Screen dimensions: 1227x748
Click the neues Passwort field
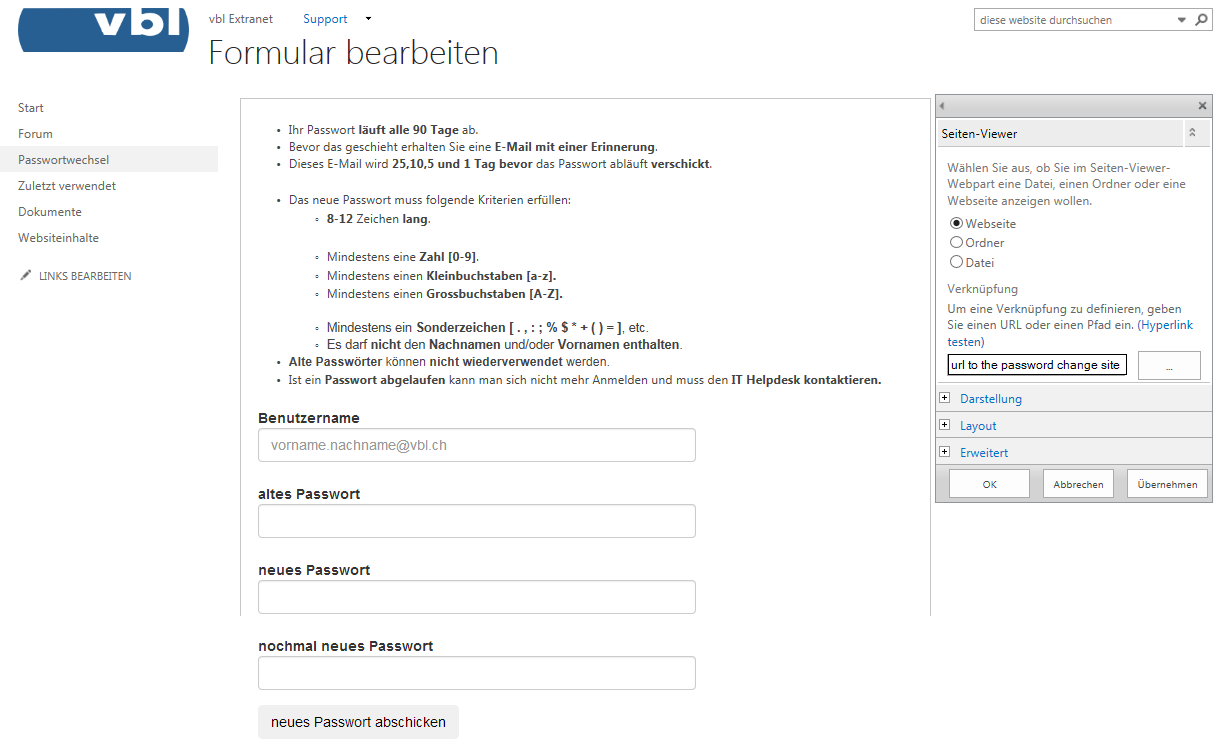tap(477, 597)
